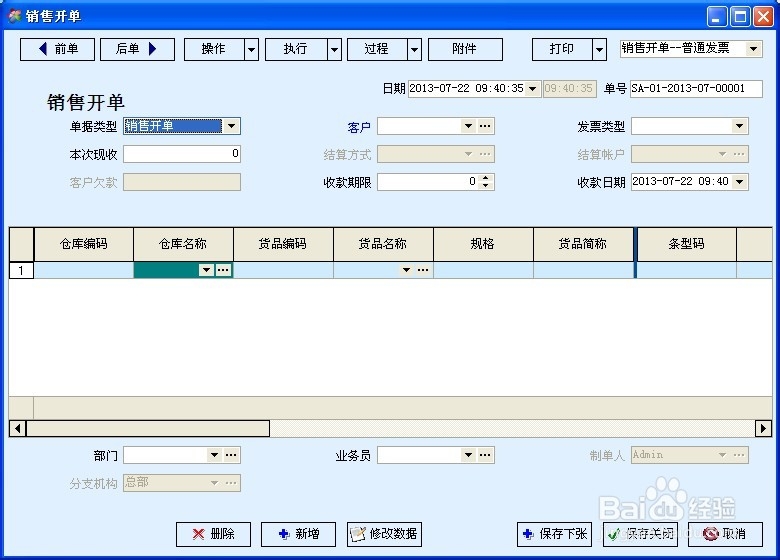
Task: Click the 规格 column header
Action: [x=483, y=244]
